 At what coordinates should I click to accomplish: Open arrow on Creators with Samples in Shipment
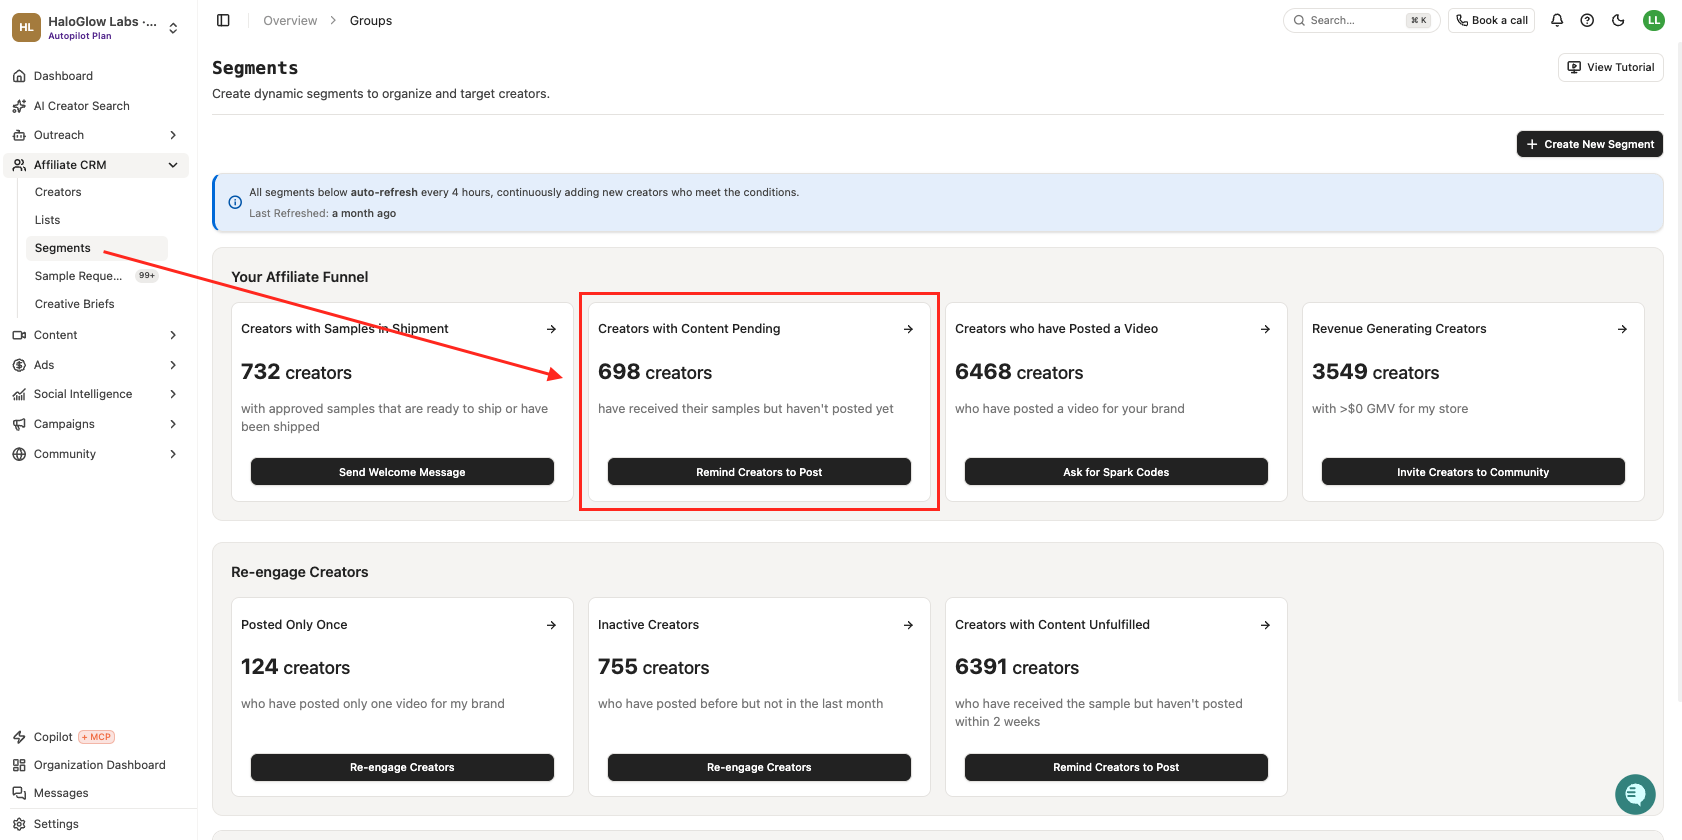click(551, 329)
